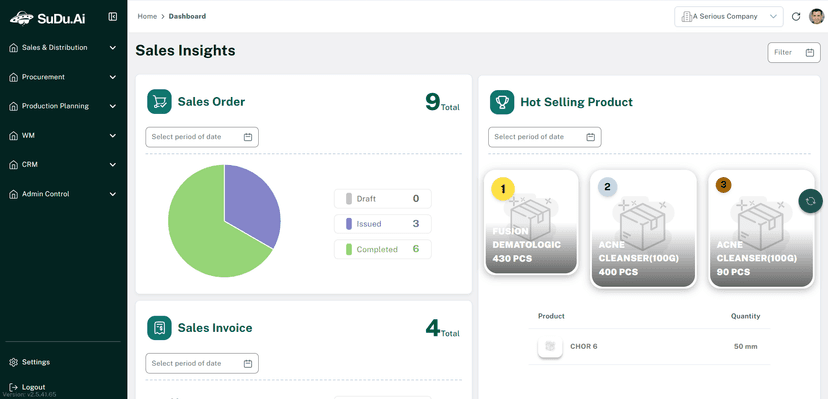Viewport: 828px width, 399px height.
Task: Click the CHOR 6 product thumbnail icon
Action: click(550, 347)
